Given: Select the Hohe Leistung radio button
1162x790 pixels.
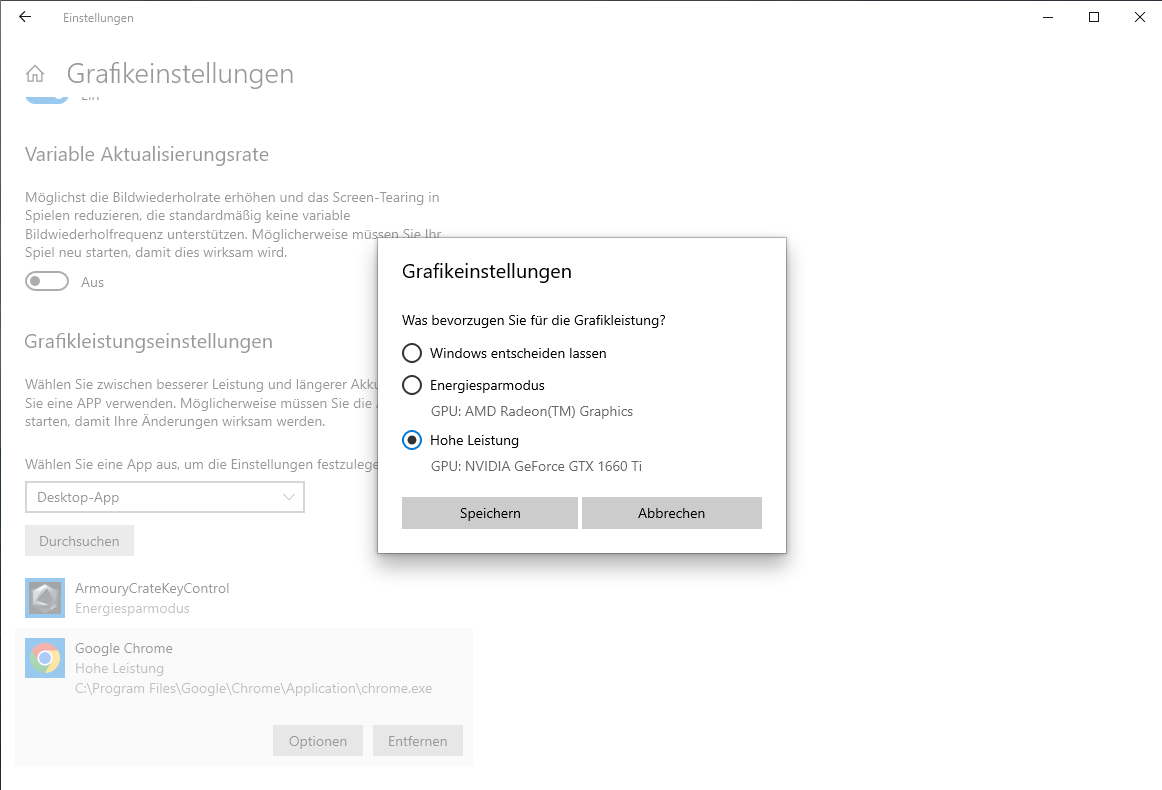Looking at the screenshot, I should [412, 440].
